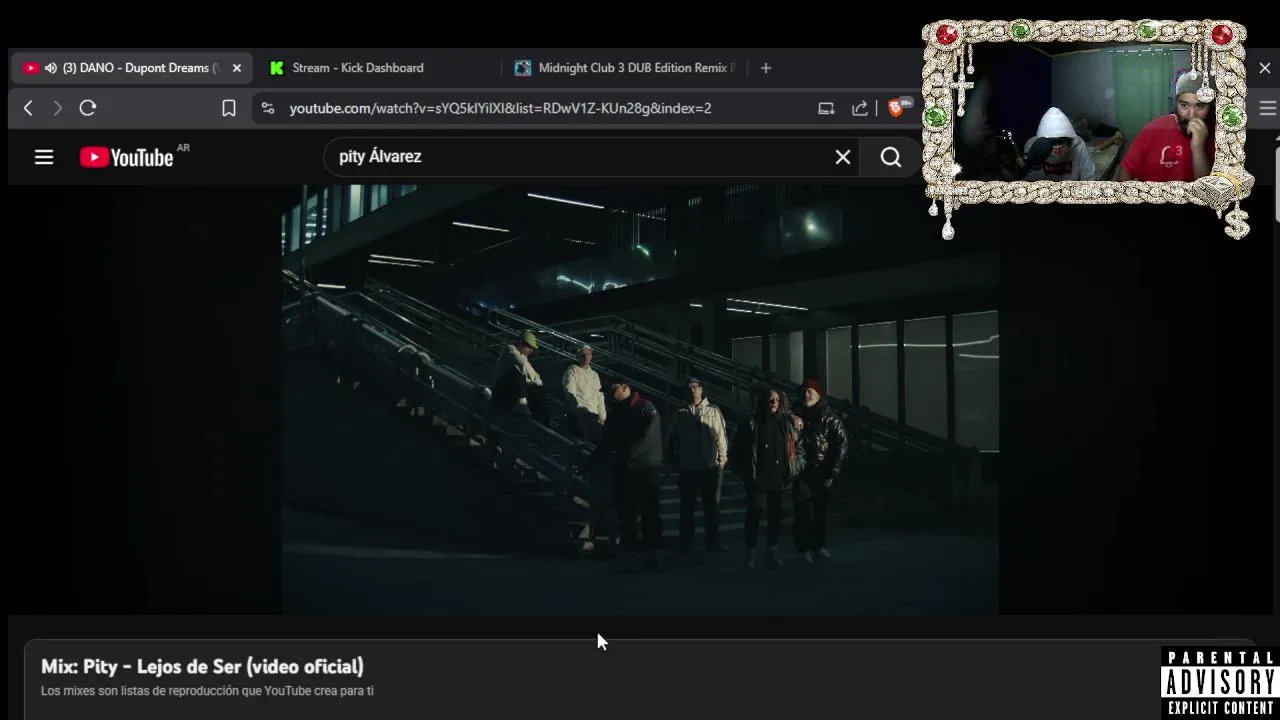Screen dimensions: 1280x720
Task: Go back with browser back arrow
Action: 28,108
